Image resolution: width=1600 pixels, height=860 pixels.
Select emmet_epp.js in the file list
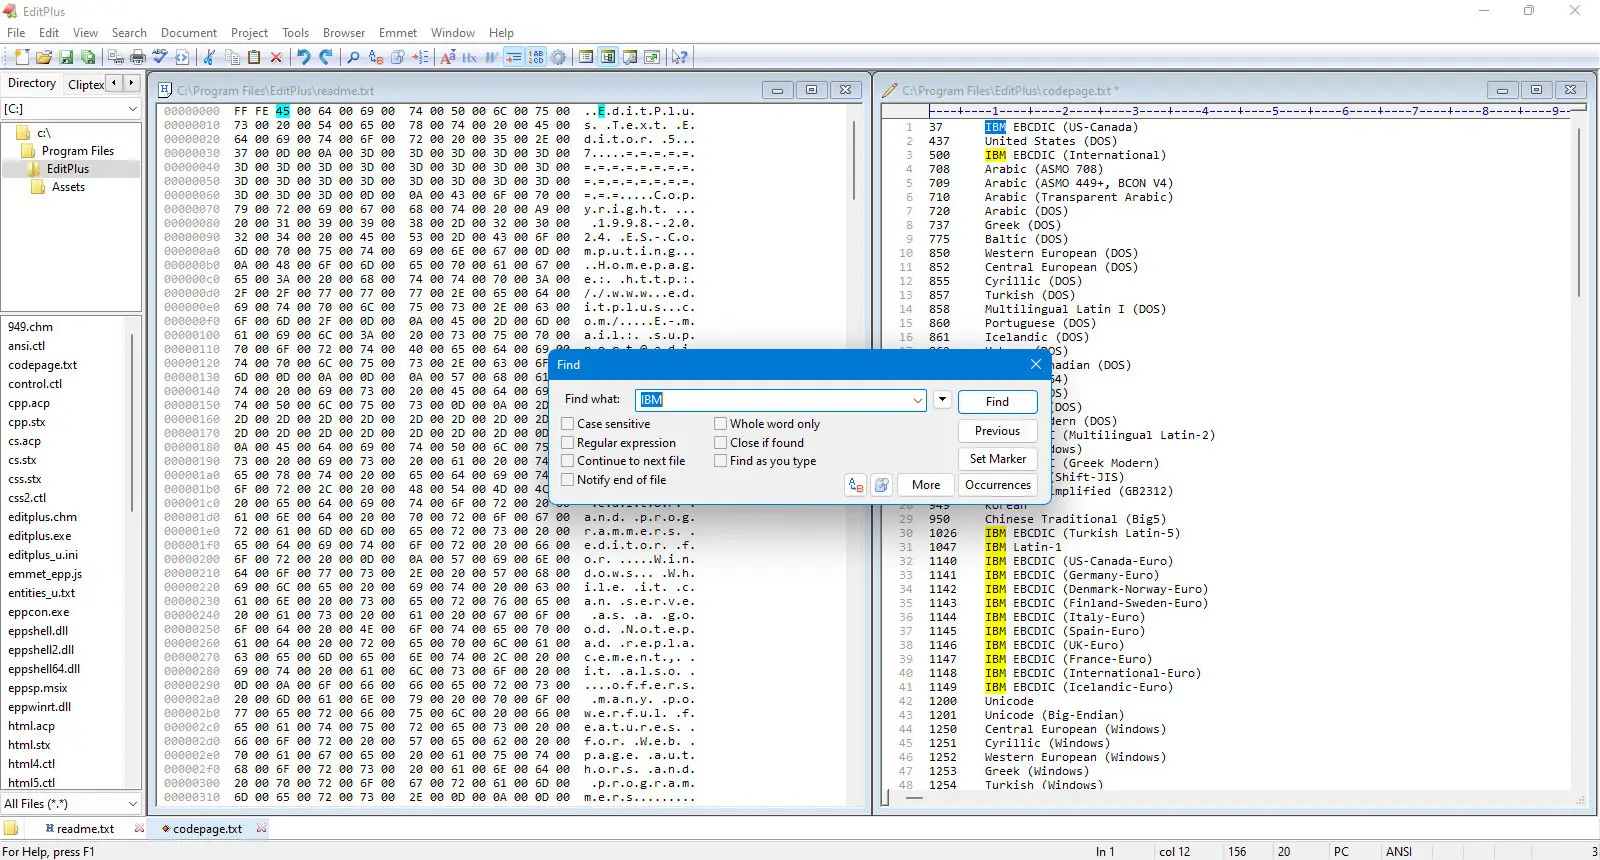pos(45,574)
